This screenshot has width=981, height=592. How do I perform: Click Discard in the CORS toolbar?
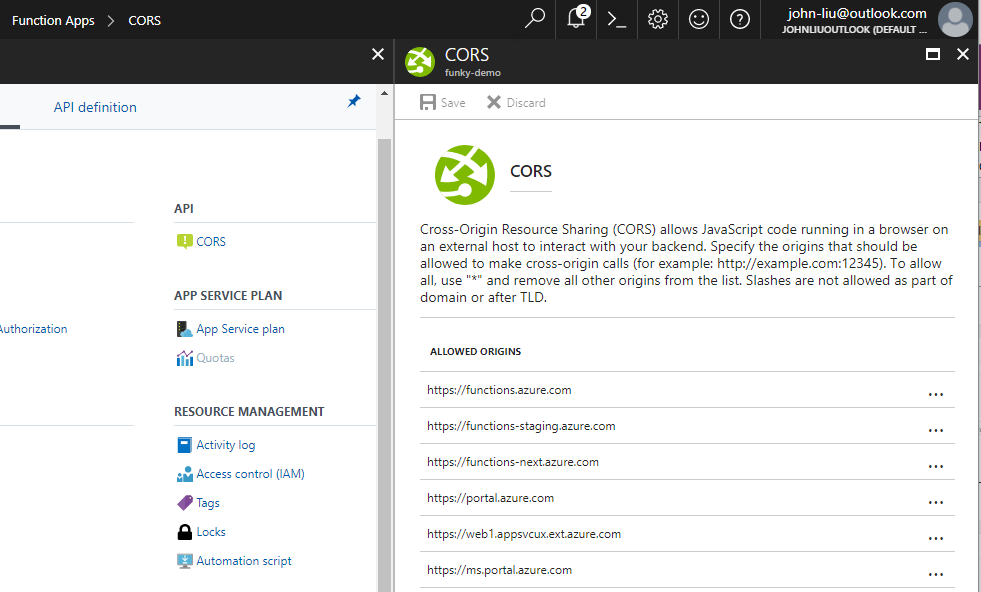[x=516, y=103]
